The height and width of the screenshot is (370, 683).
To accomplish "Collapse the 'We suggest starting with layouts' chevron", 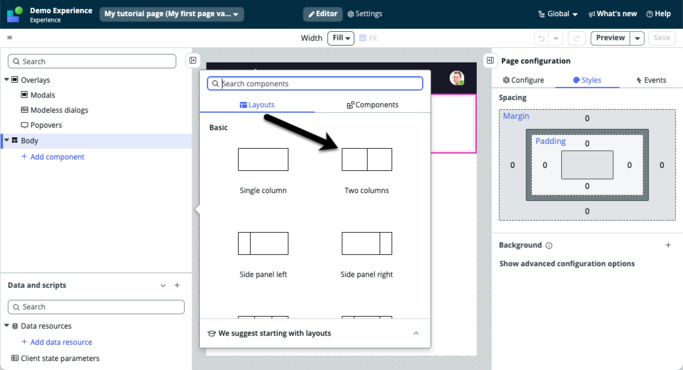I will pos(416,333).
